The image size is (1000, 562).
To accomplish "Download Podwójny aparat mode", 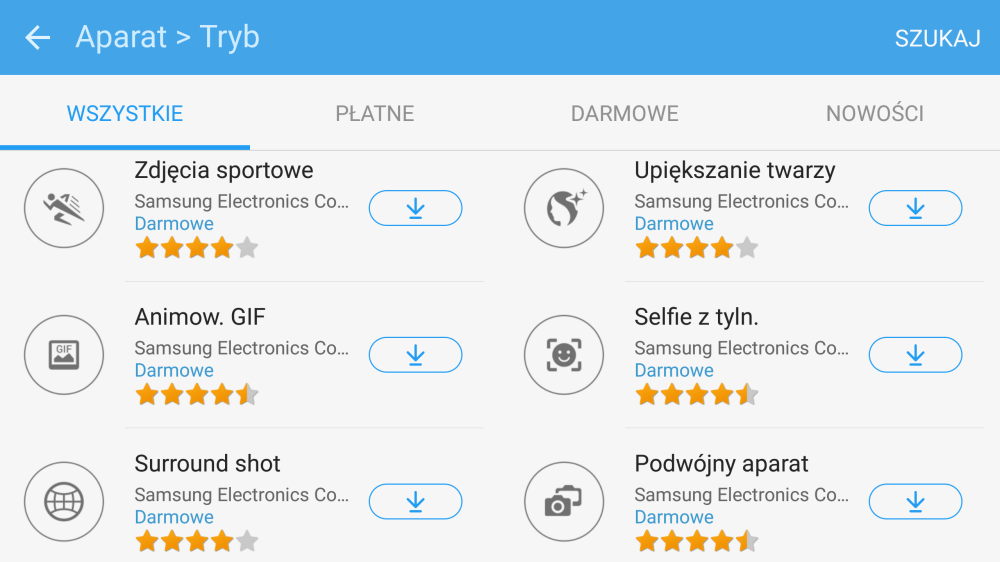I will (x=915, y=501).
